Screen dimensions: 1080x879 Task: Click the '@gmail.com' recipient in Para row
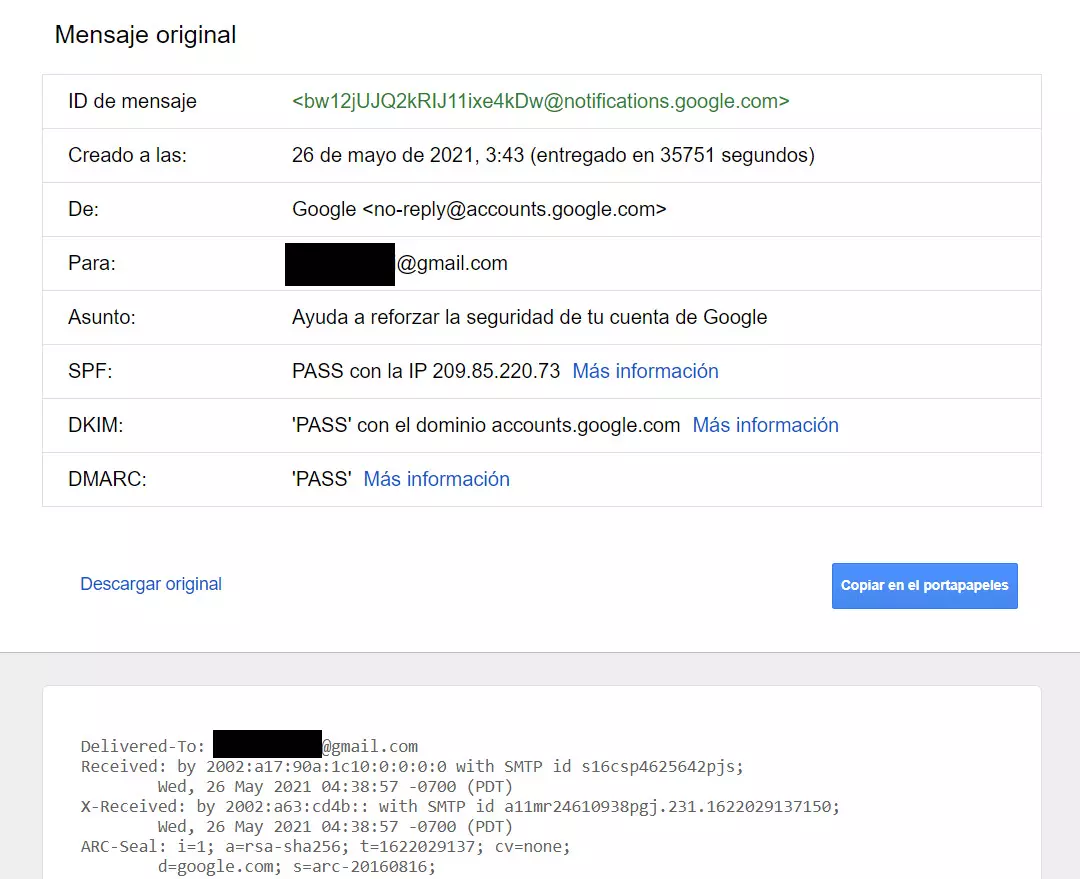click(452, 263)
